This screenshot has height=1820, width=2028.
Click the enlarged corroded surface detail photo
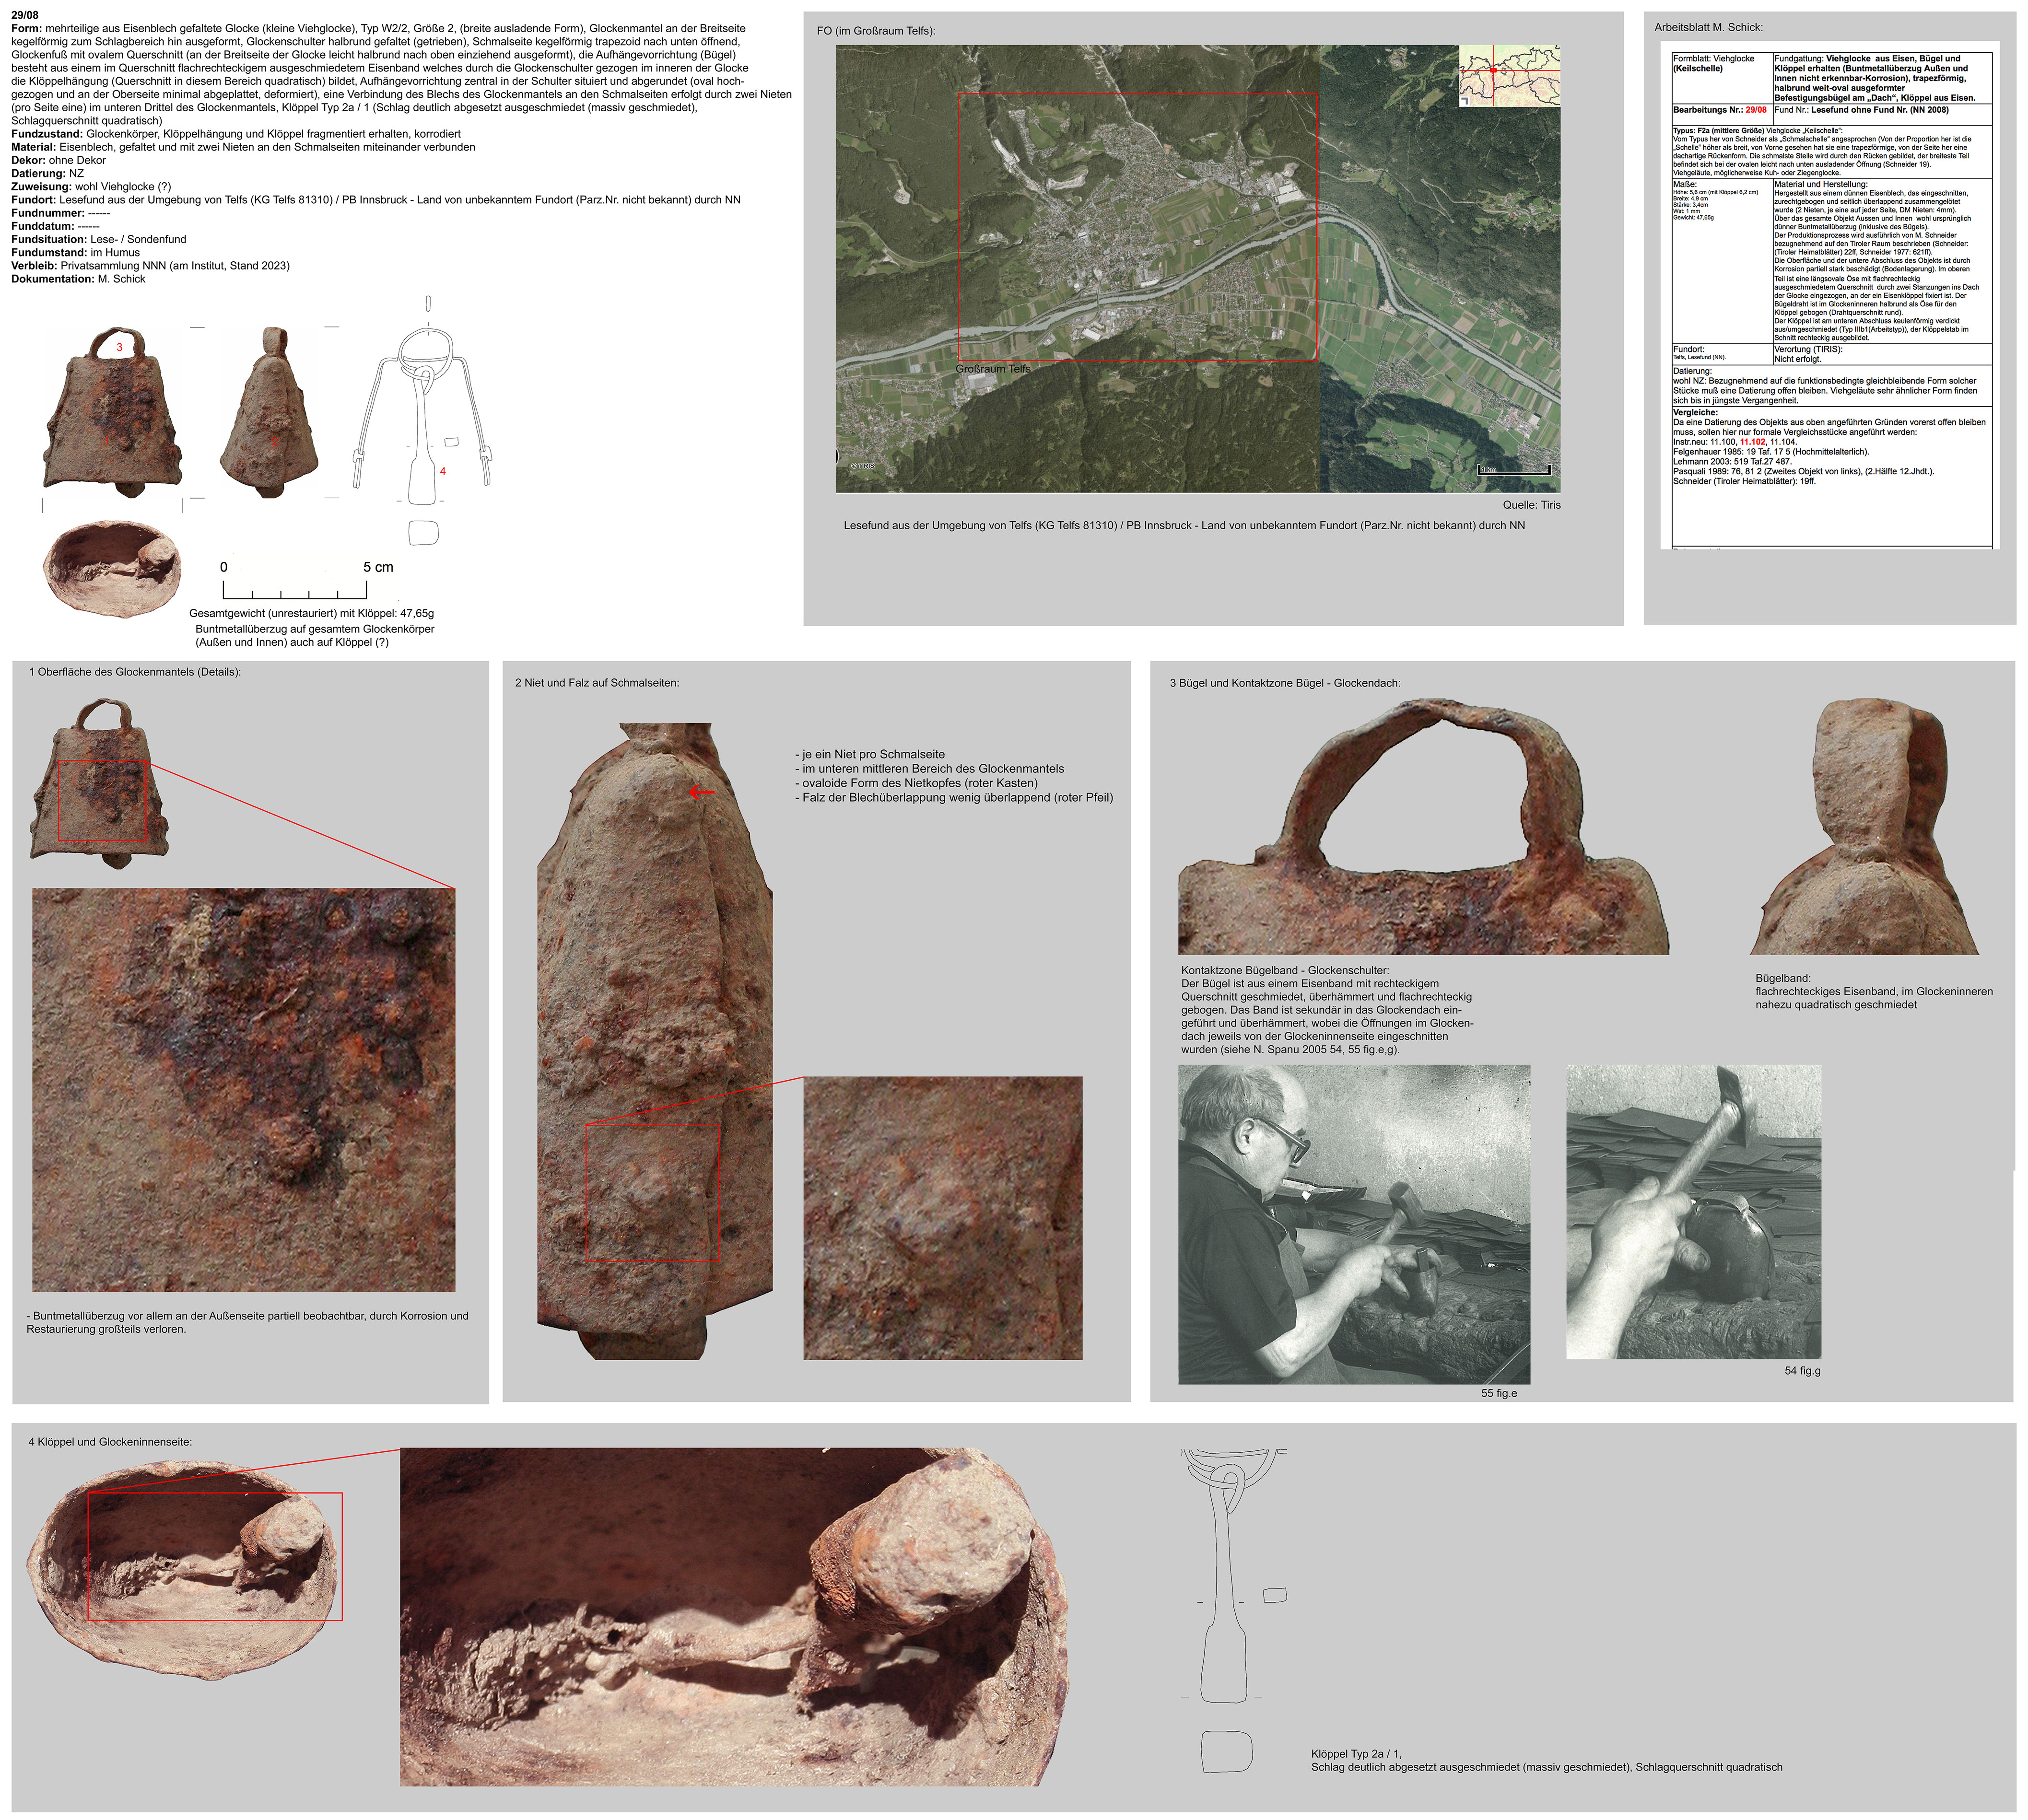[243, 1090]
